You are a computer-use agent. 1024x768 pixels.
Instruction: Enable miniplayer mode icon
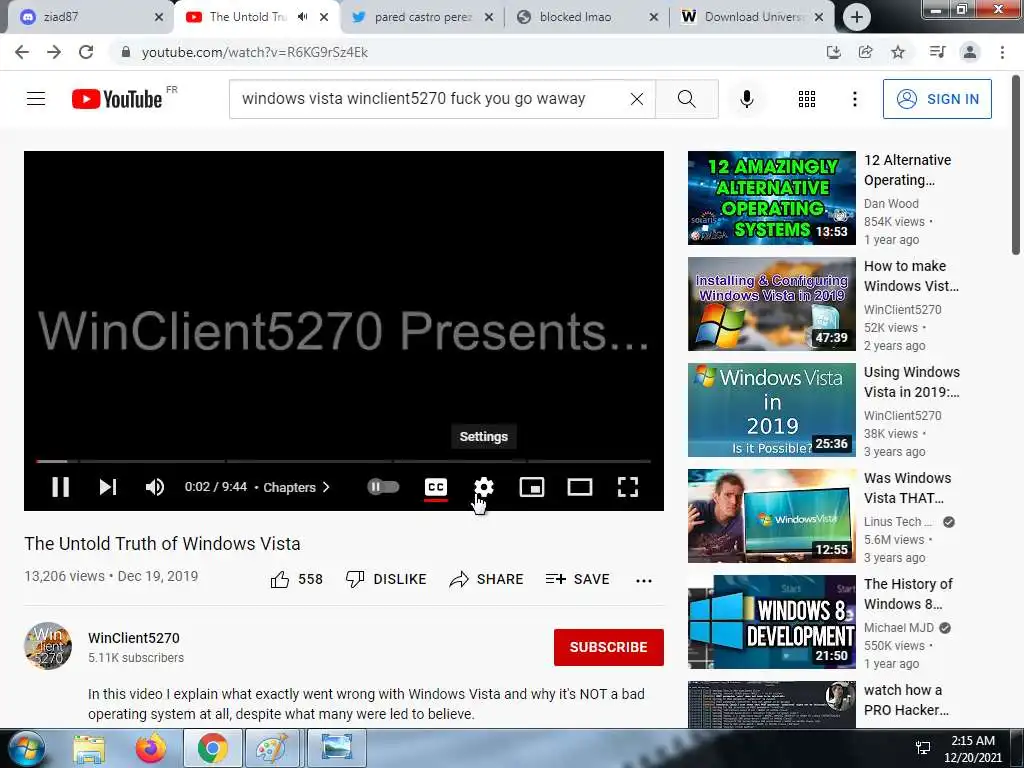[532, 487]
